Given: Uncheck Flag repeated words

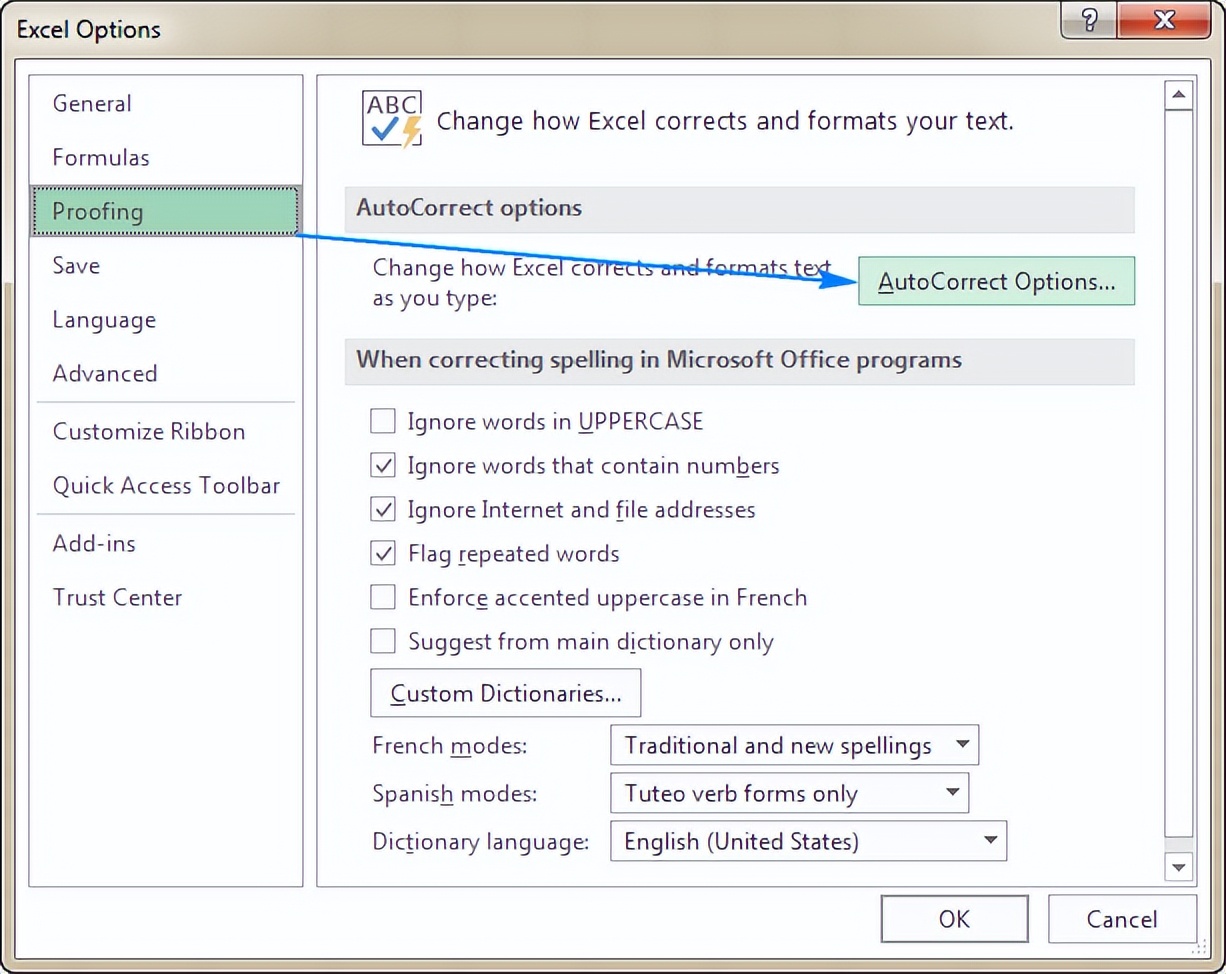Looking at the screenshot, I should 383,553.
